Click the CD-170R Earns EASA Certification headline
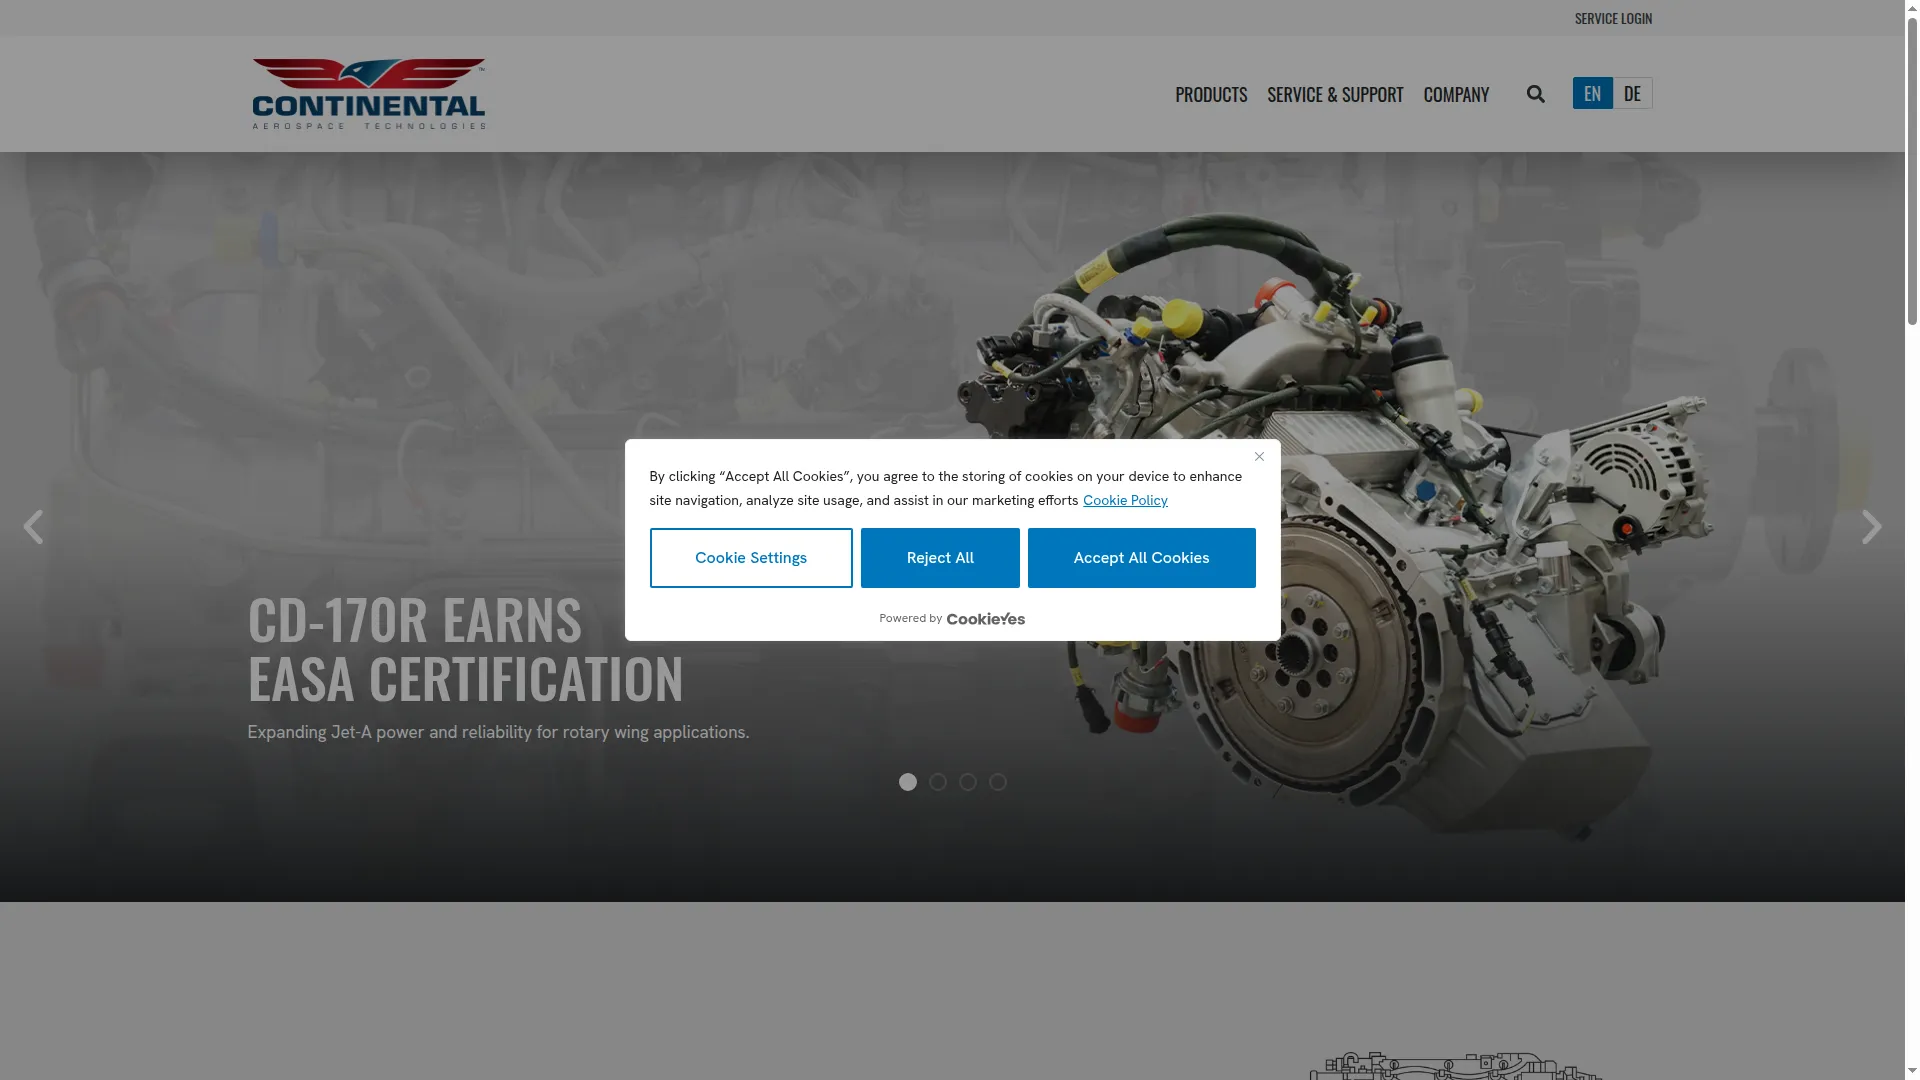This screenshot has width=1920, height=1080. (465, 649)
